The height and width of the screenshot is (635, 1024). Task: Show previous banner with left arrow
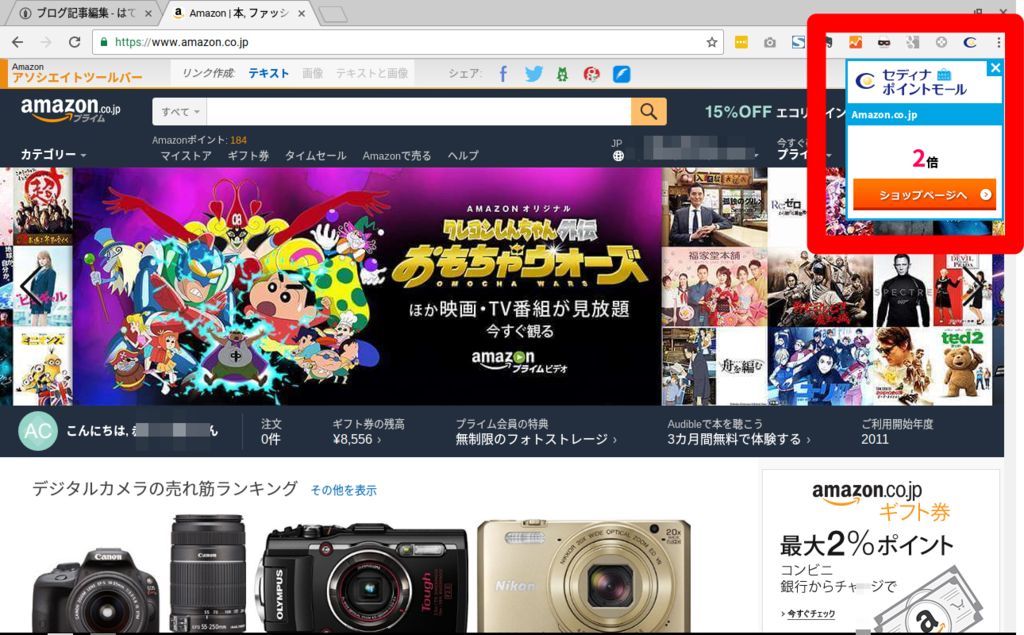(x=29, y=286)
